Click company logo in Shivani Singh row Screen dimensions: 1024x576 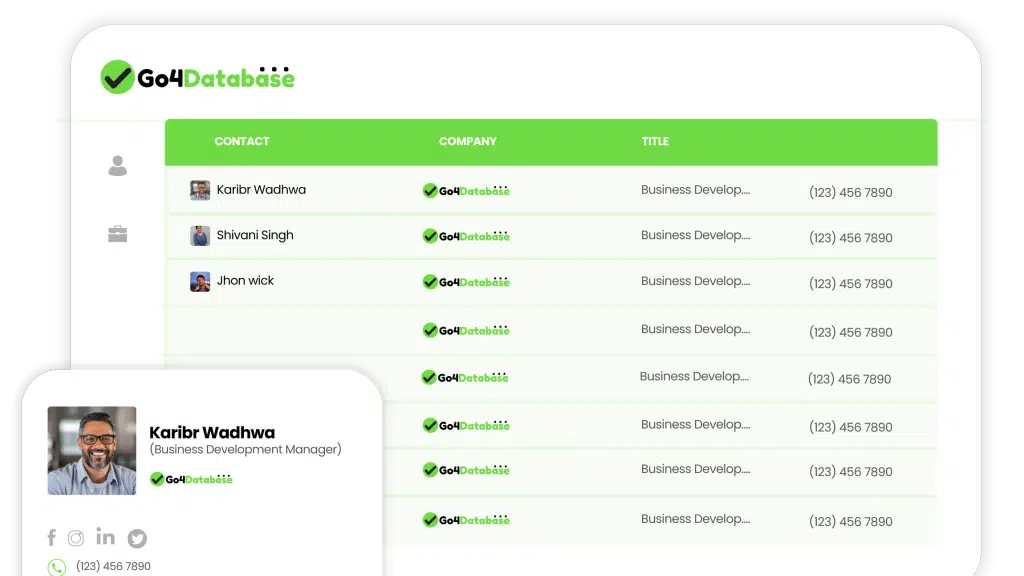point(466,236)
